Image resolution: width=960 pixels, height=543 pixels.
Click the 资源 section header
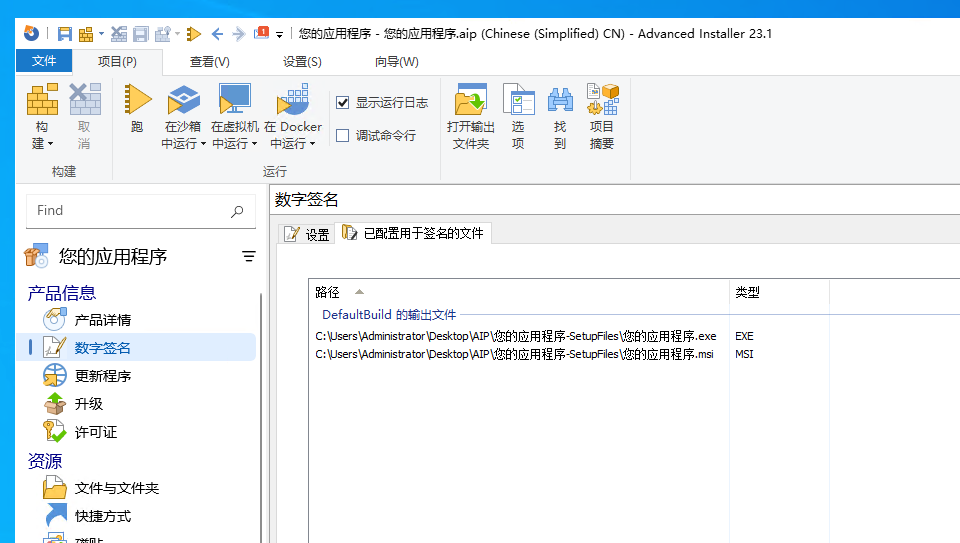[45, 461]
